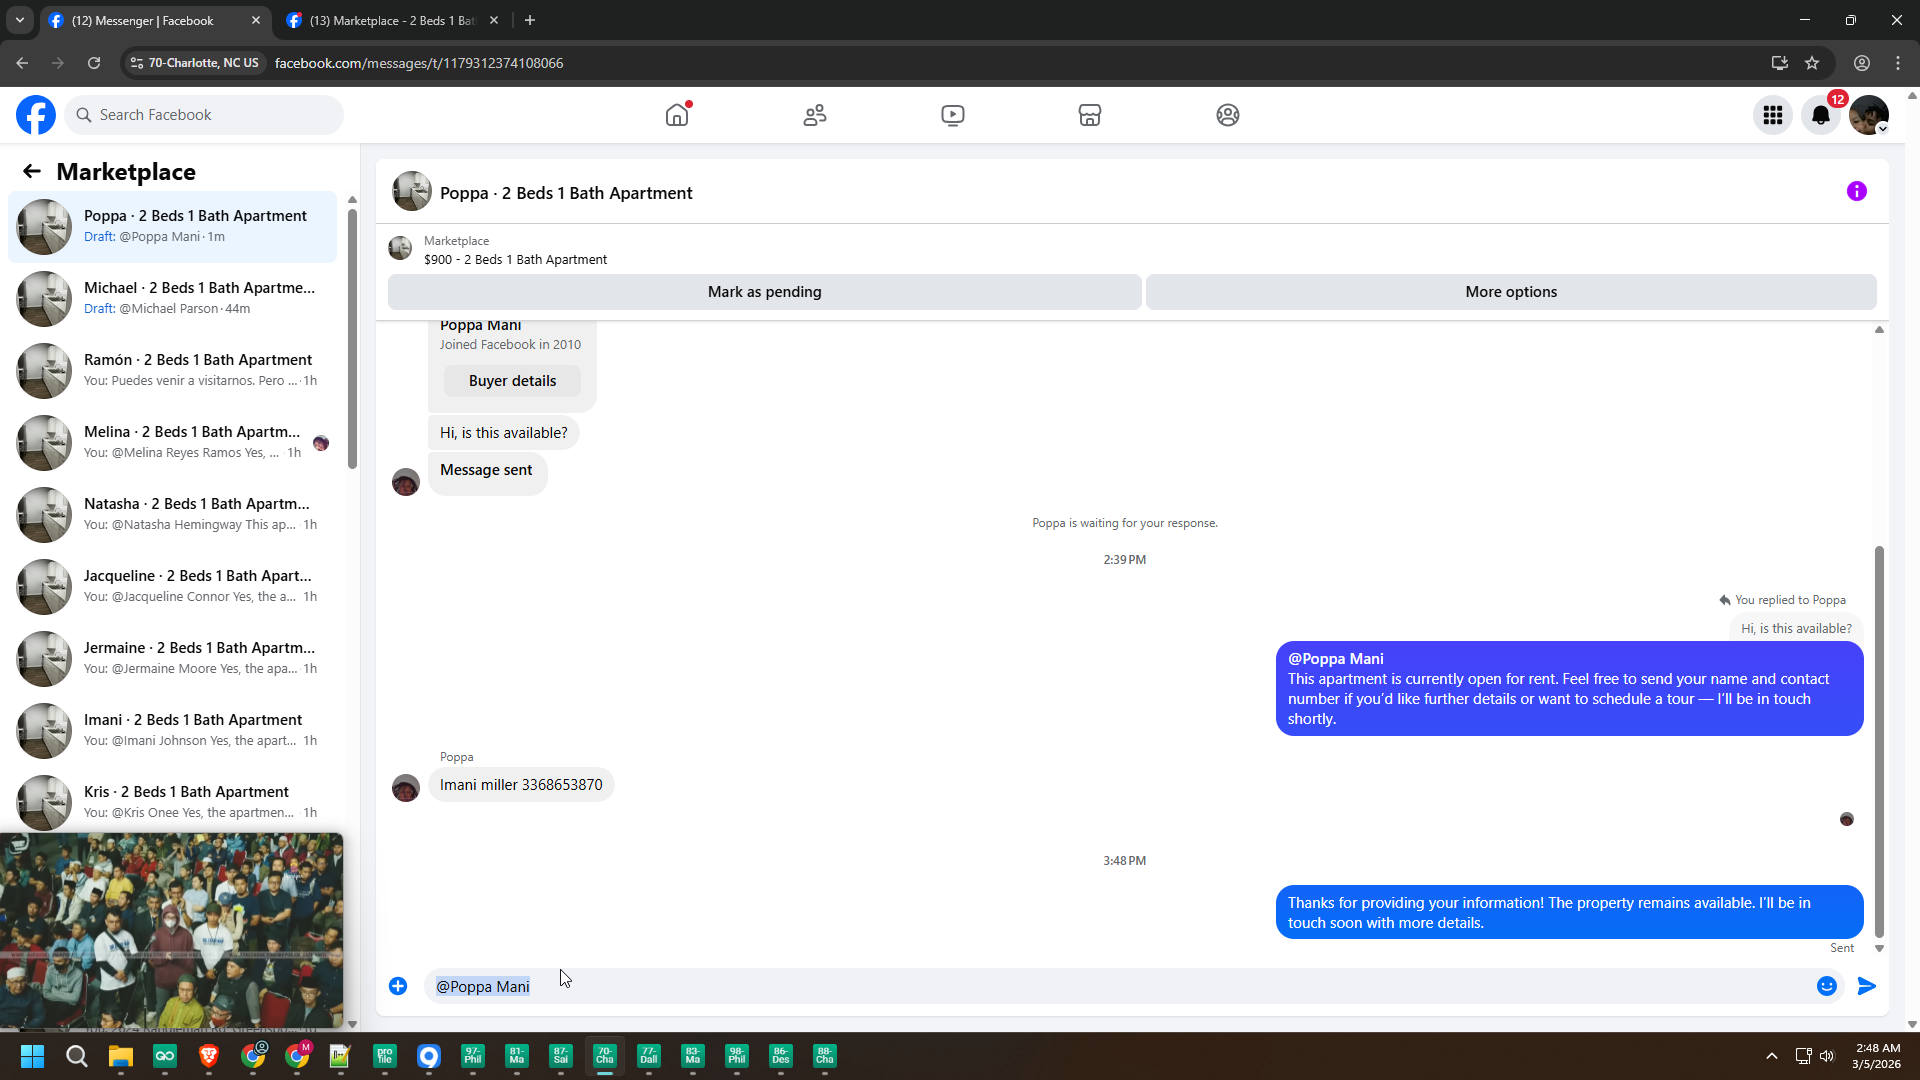
Task: Open Brave browser from taskbar
Action: coord(208,1056)
